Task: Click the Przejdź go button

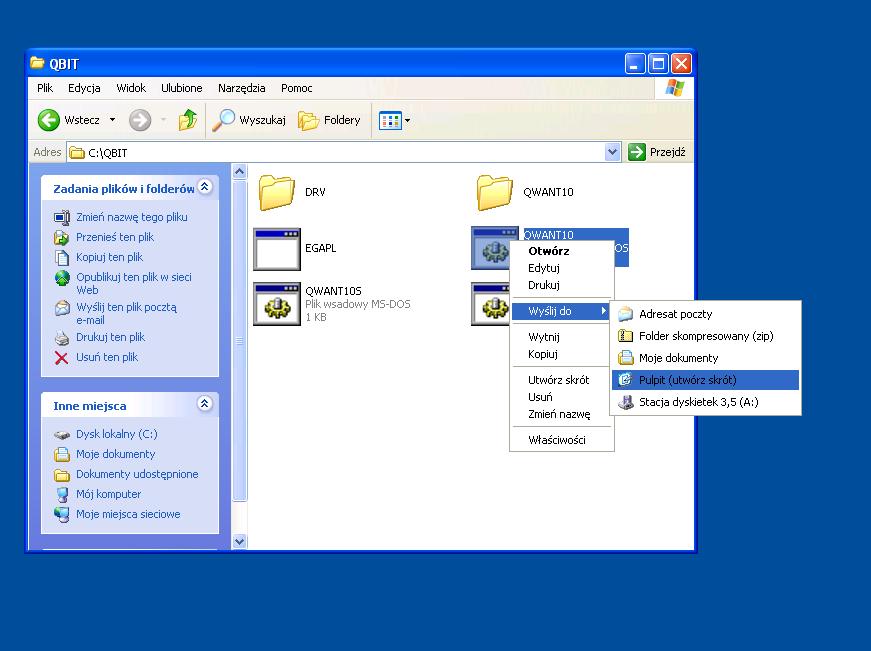Action: (657, 152)
